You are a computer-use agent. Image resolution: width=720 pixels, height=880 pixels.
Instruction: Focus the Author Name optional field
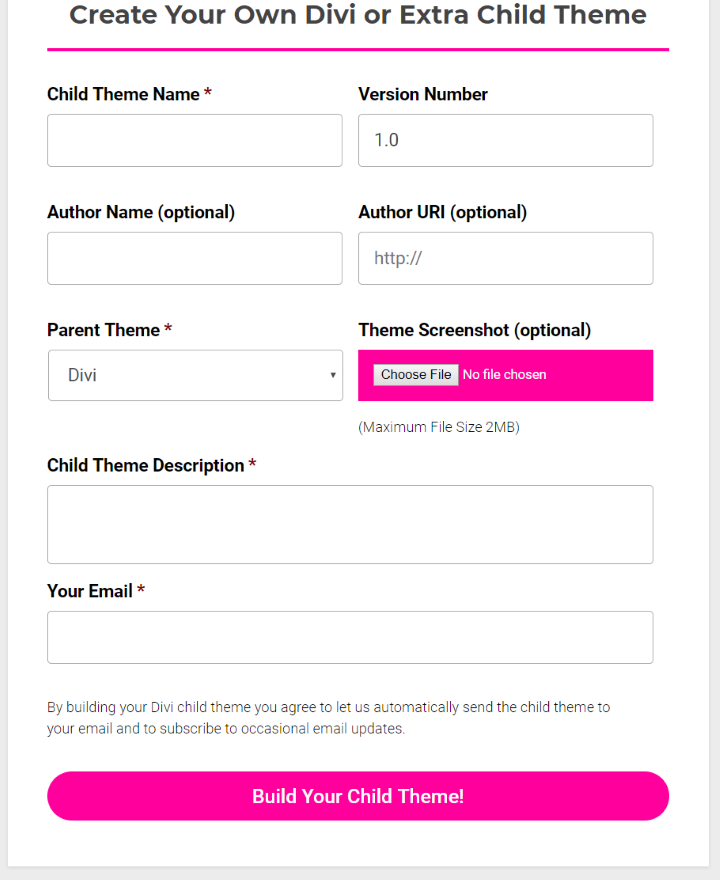point(194,258)
